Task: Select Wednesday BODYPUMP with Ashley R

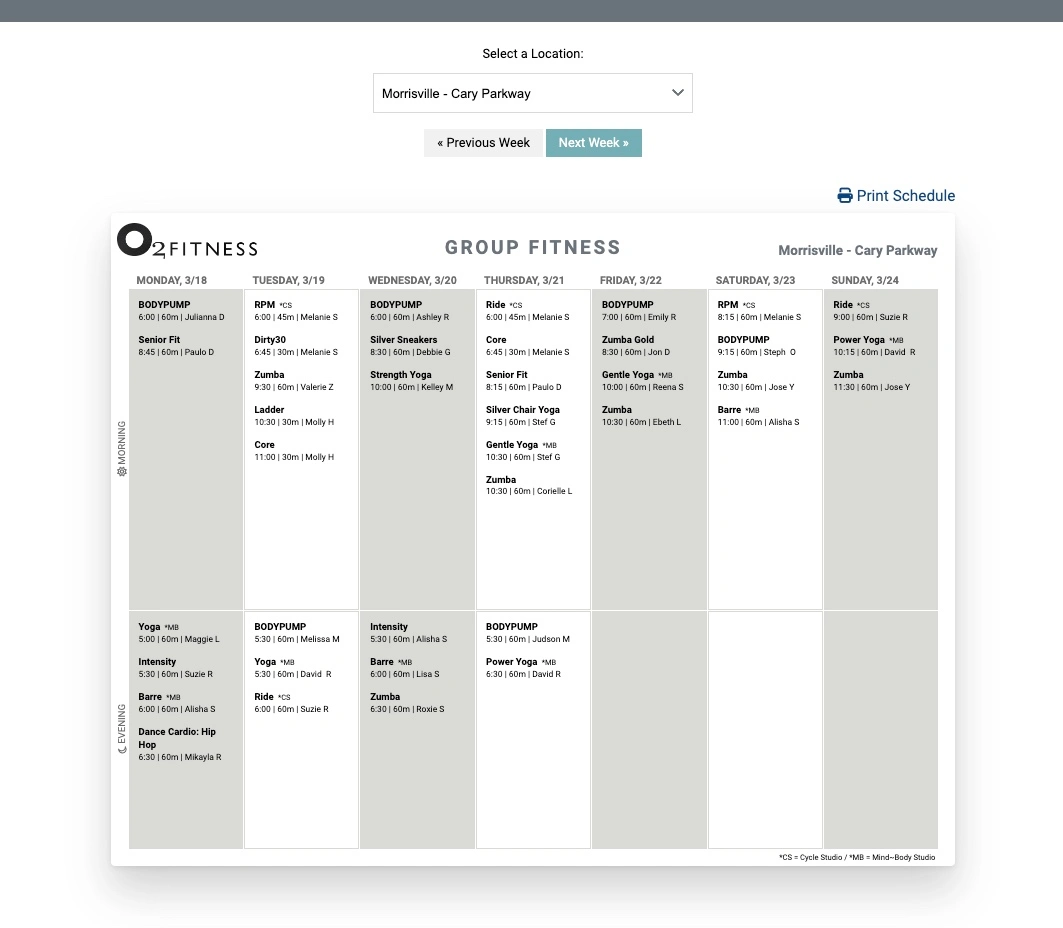Action: coord(409,310)
